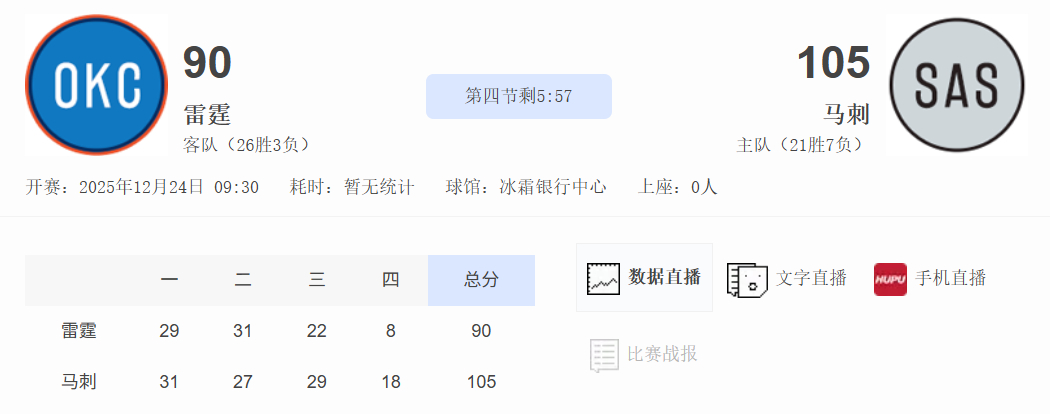
Task: Click Thunder's second quarter score 31
Action: click(242, 331)
